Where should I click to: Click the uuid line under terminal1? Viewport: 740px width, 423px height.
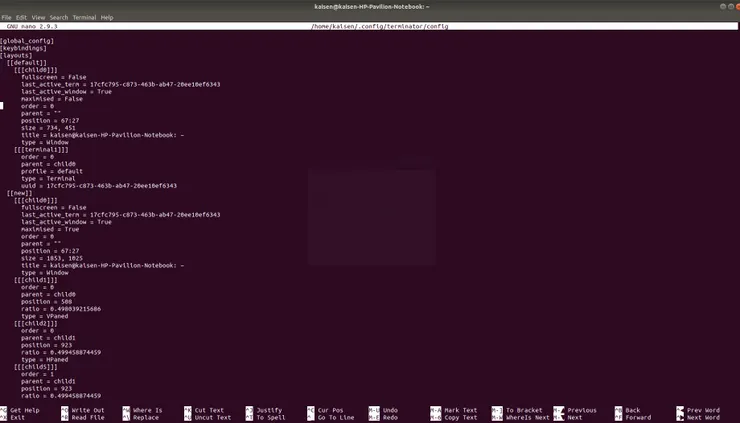99,186
